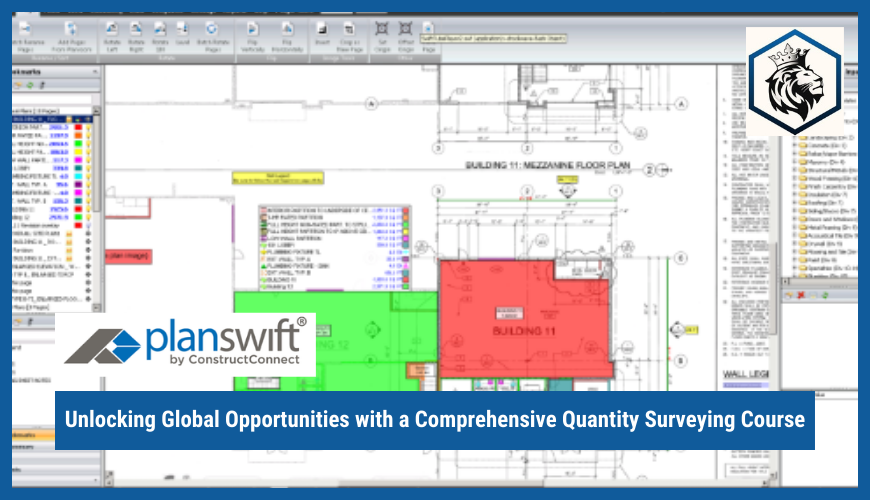Open the yellow color swatch in takeoff list
This screenshot has width=870, height=500.
click(x=78, y=151)
